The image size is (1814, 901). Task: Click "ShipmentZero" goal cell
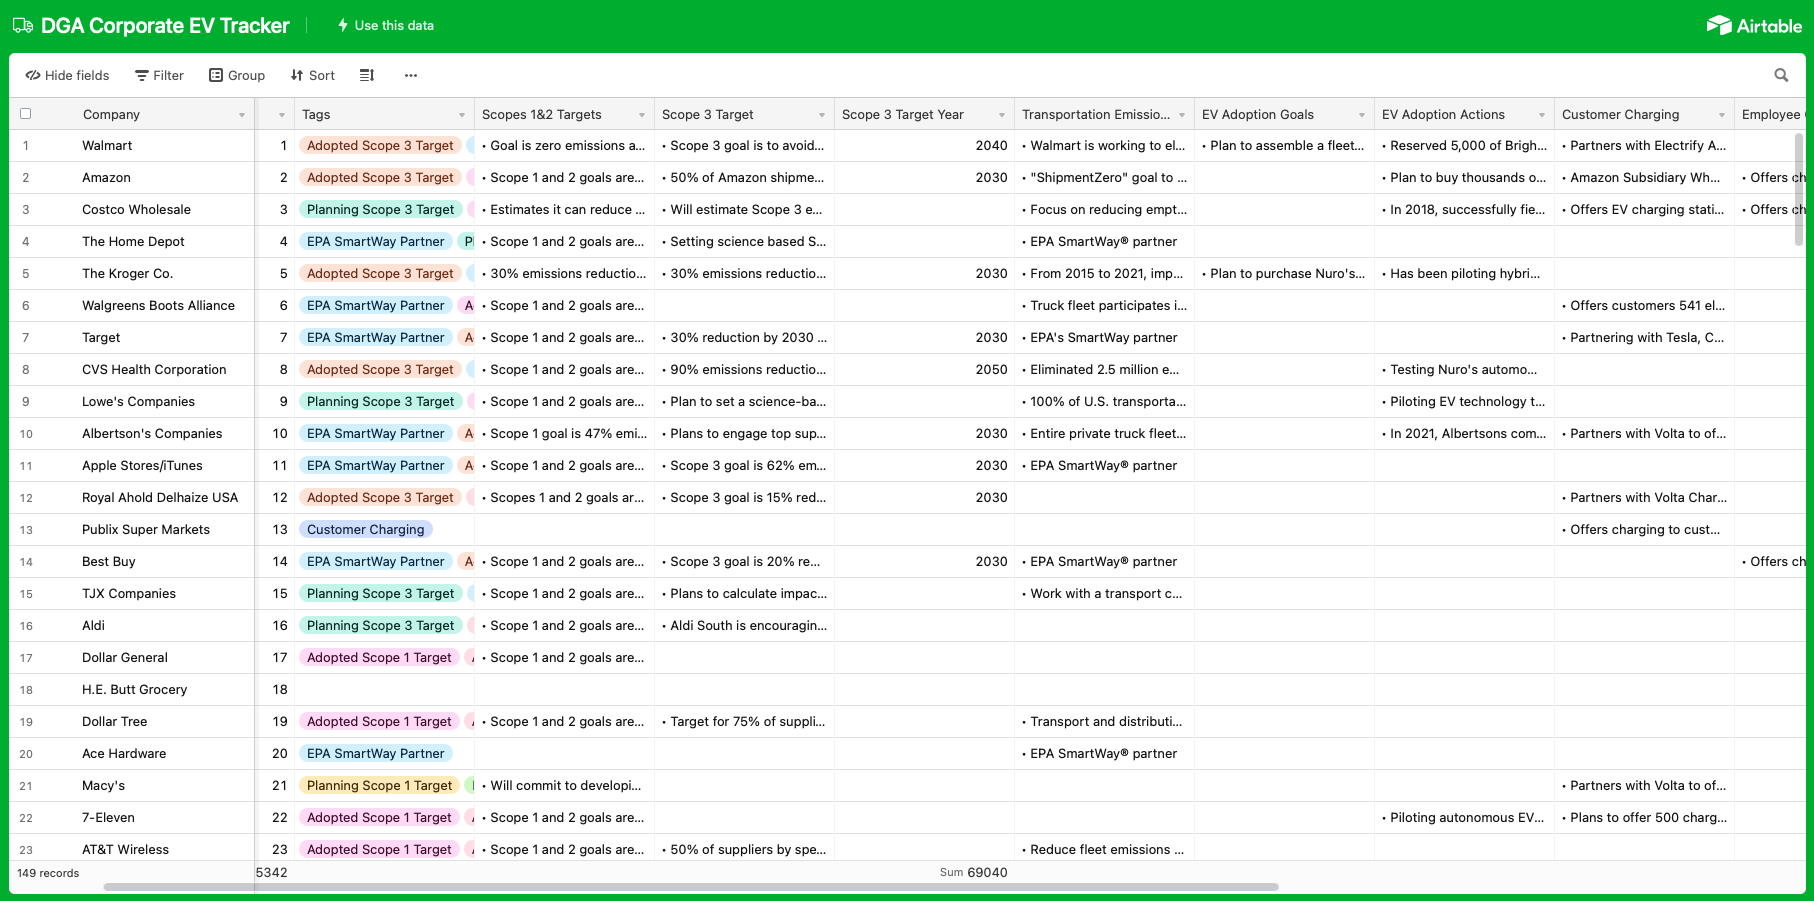(x=1104, y=177)
